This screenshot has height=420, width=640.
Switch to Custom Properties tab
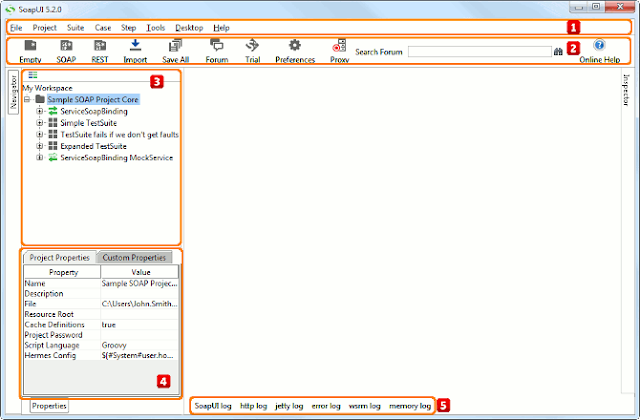[134, 258]
